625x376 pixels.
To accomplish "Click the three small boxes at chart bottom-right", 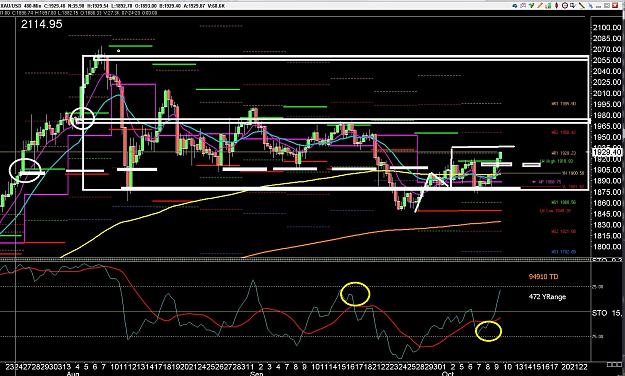I will coord(614,364).
